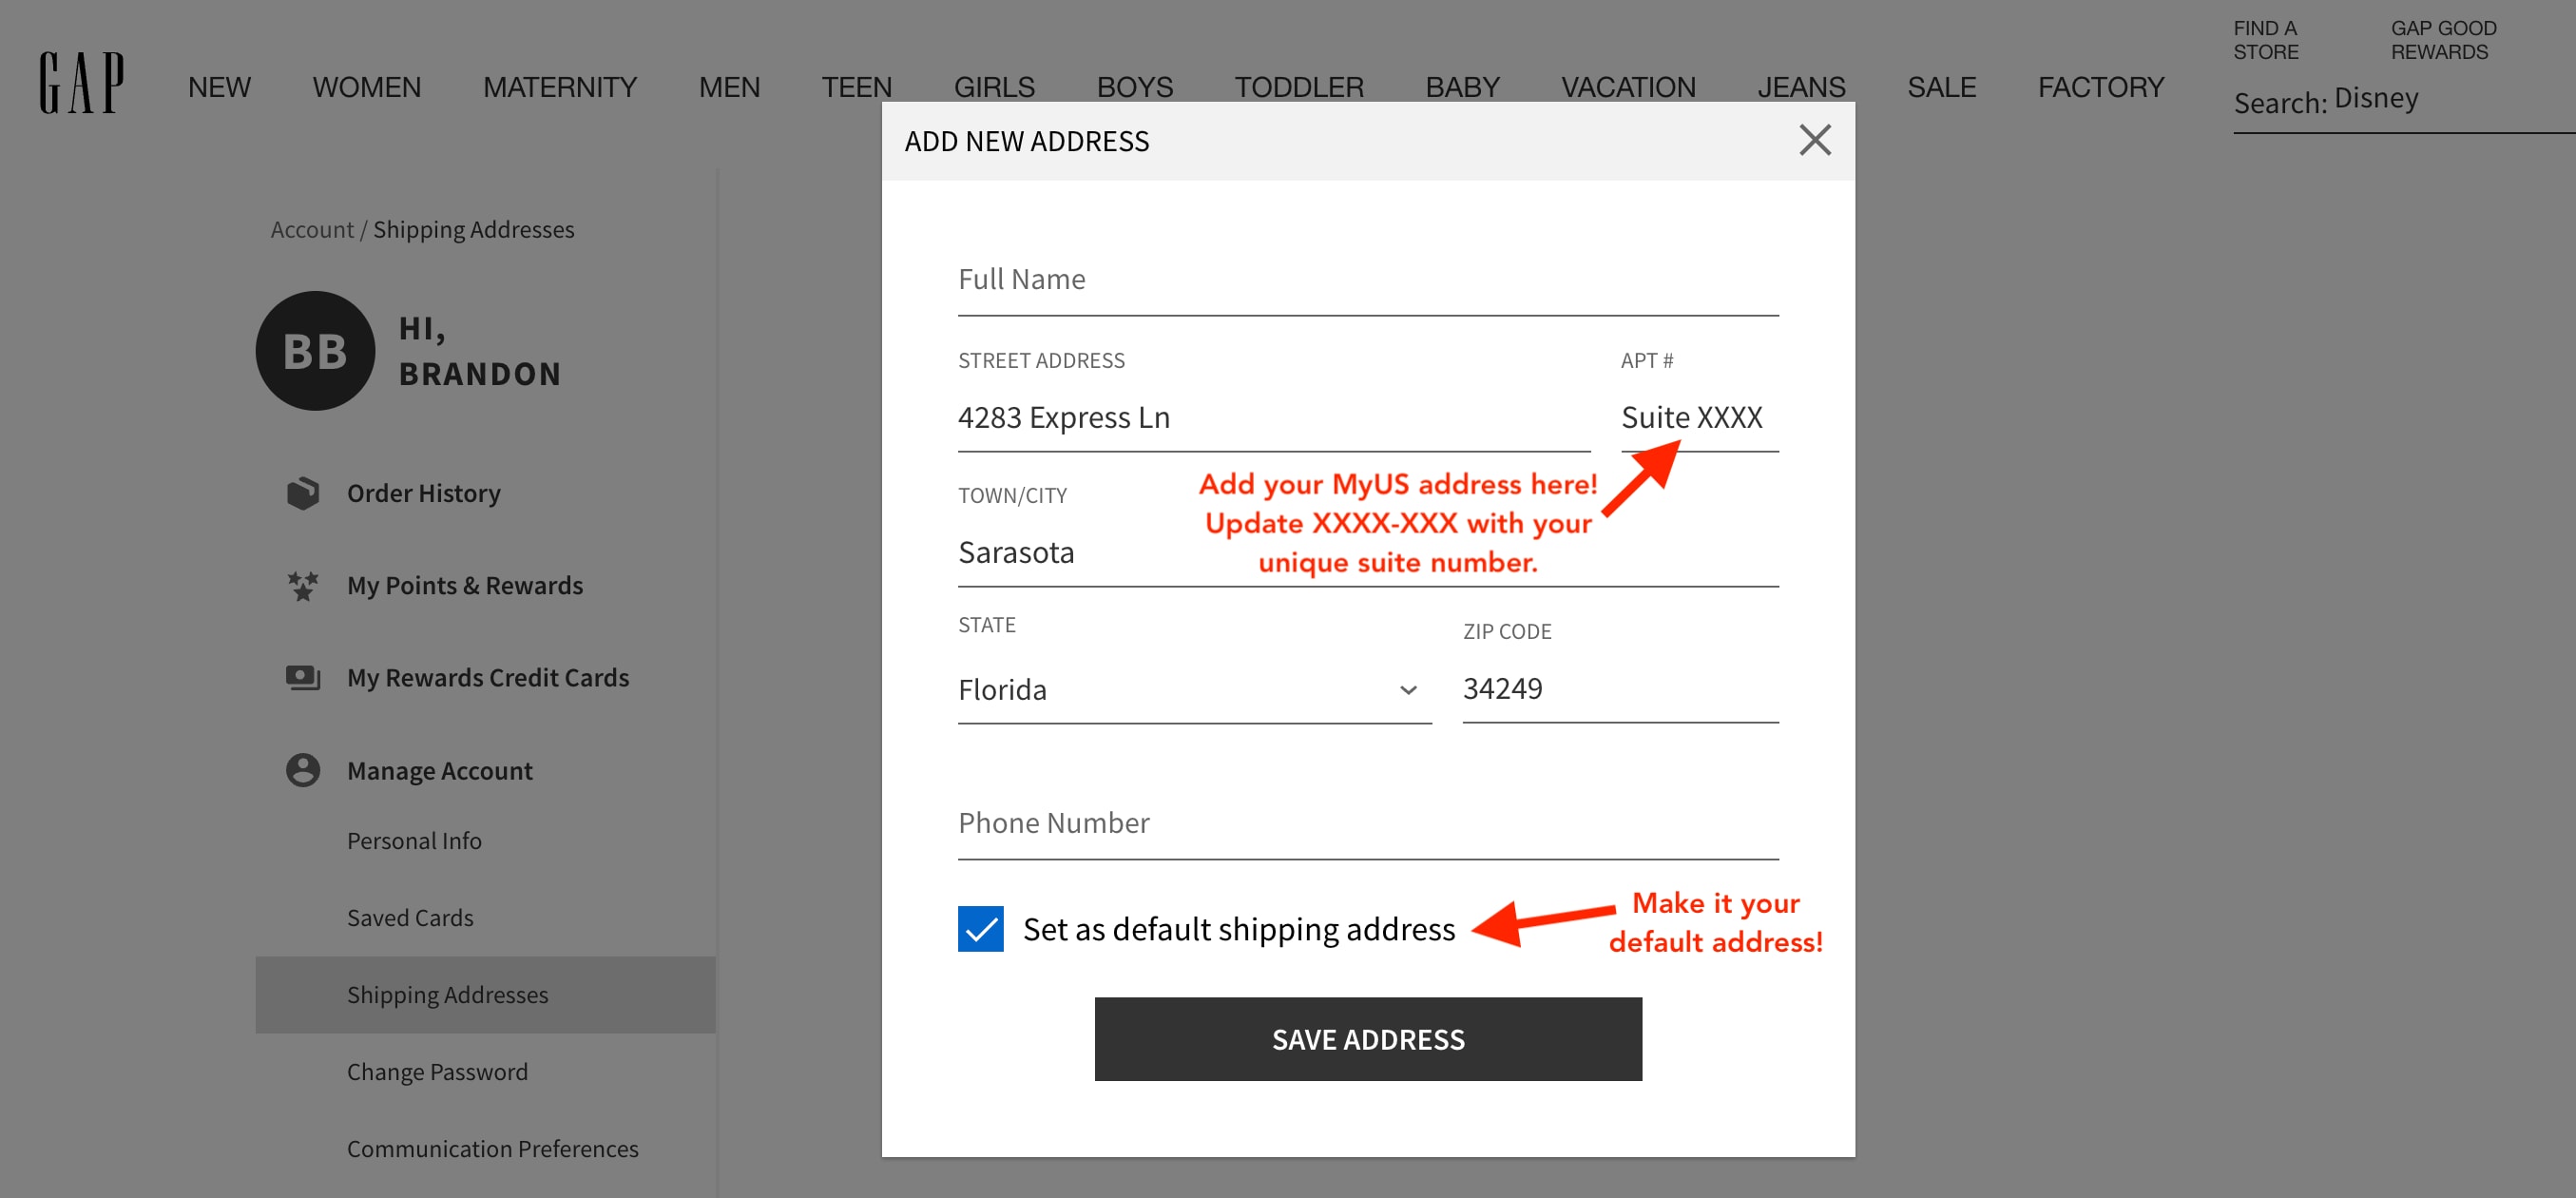Open the BOYS menu
The height and width of the screenshot is (1198, 2576).
coord(1134,87)
